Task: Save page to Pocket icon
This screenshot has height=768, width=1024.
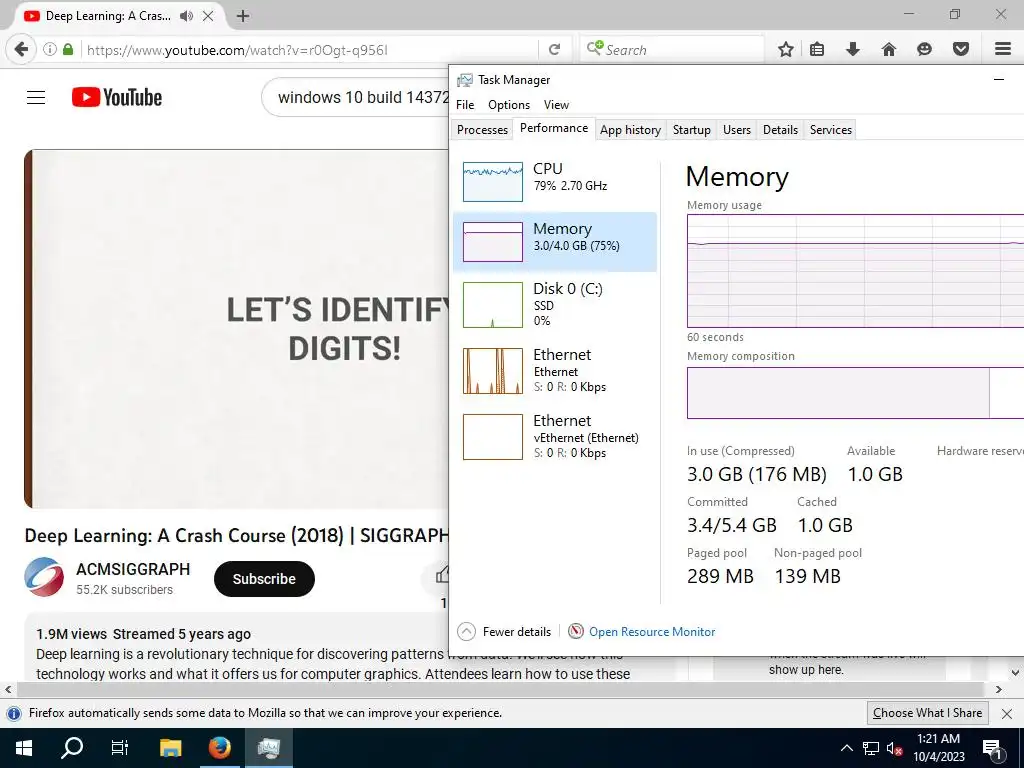Action: (960, 49)
